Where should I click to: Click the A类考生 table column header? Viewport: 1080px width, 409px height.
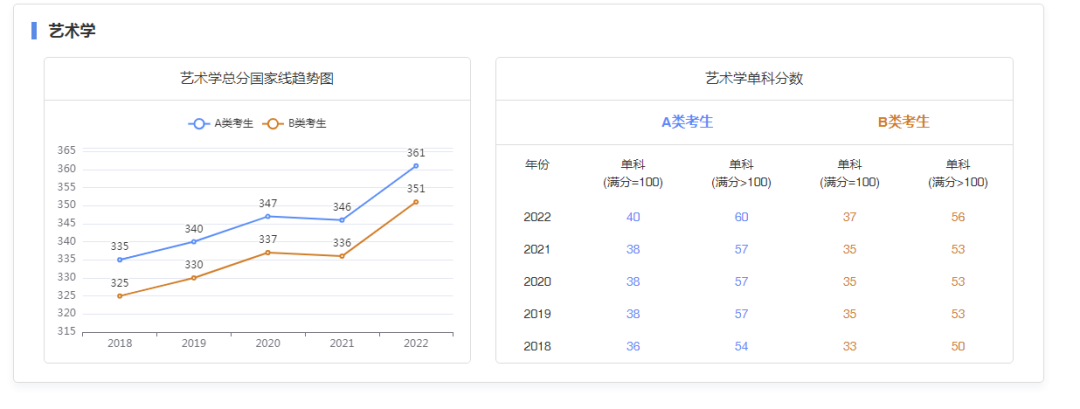click(x=687, y=122)
